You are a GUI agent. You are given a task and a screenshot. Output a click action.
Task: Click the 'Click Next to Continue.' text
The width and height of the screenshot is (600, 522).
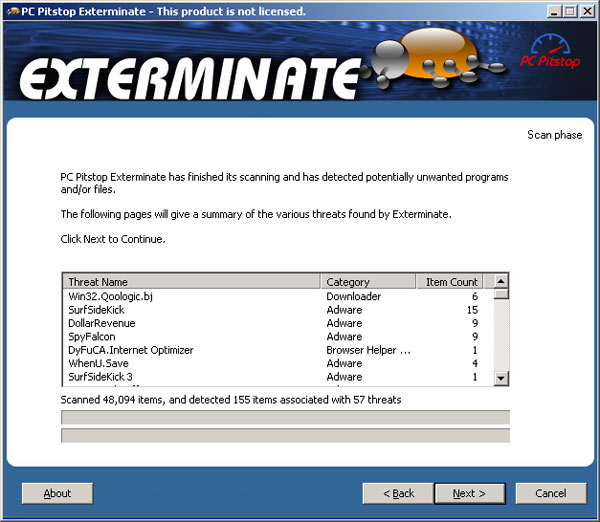(113, 239)
